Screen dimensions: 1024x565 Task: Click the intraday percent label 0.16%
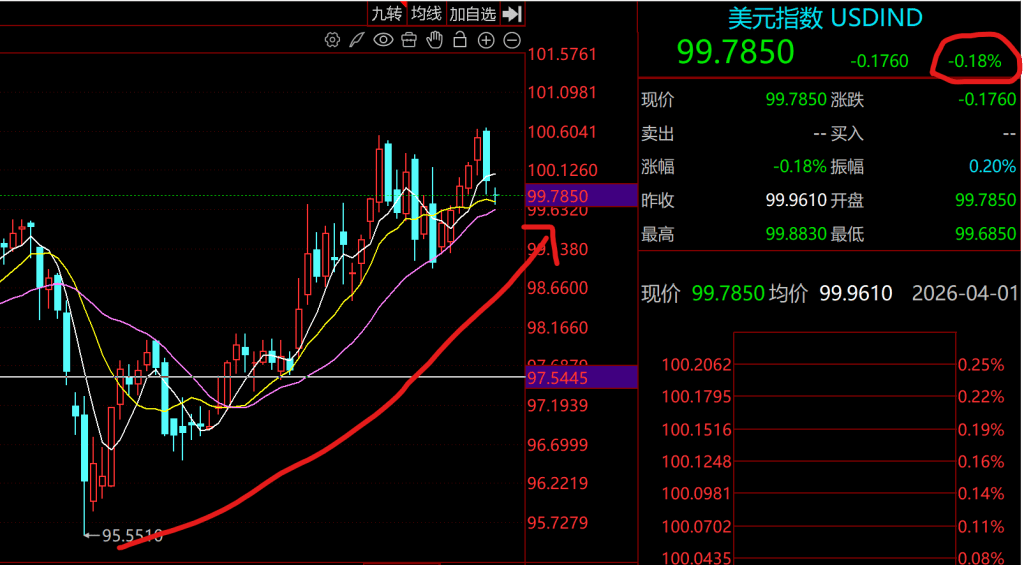tap(981, 462)
